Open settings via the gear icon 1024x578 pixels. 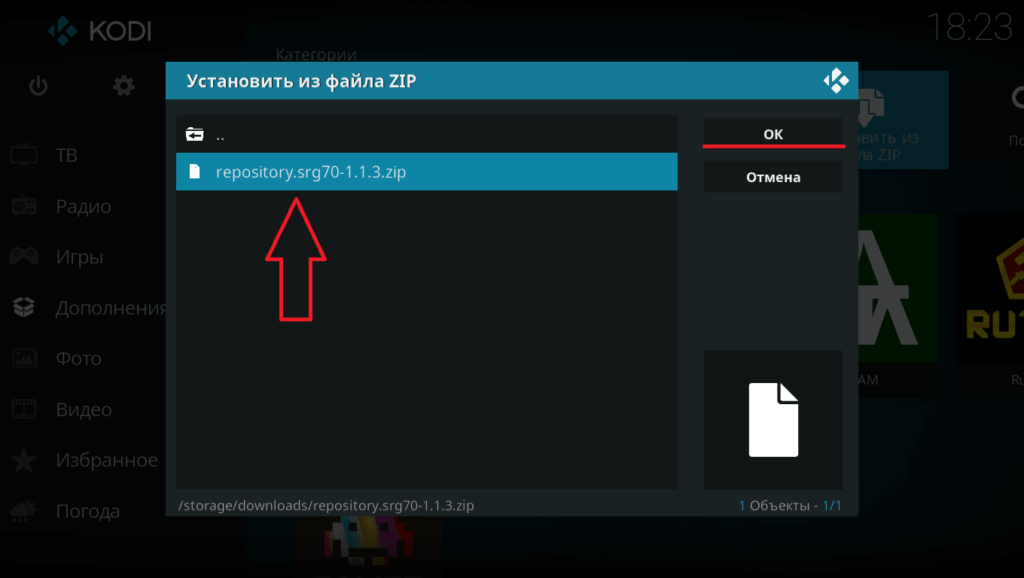pos(123,87)
